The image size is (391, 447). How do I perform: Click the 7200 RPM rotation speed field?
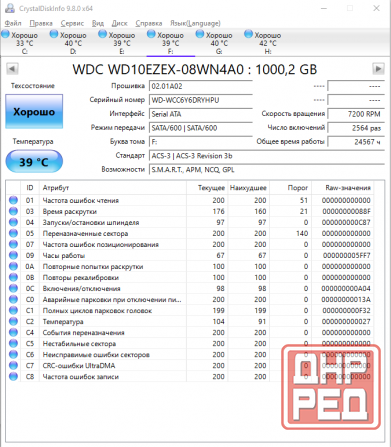356,114
